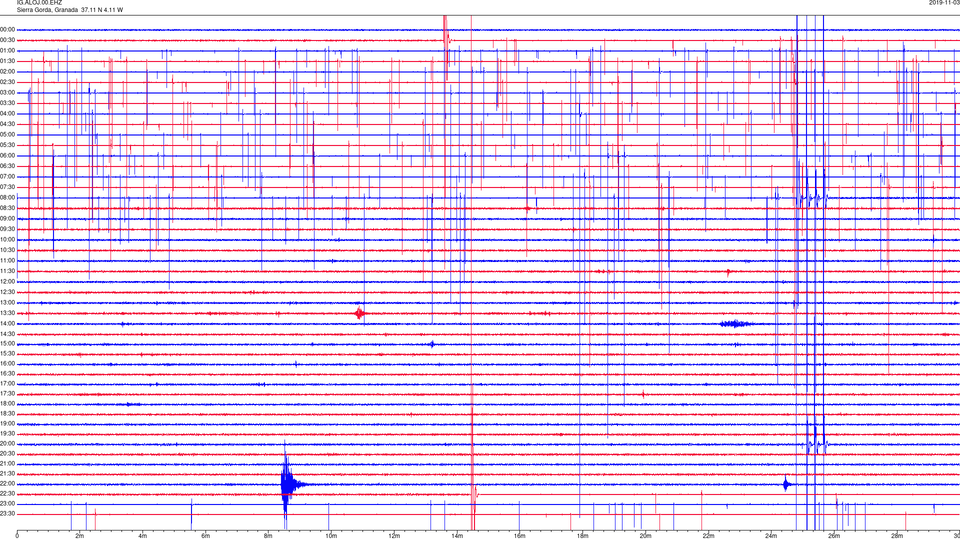This screenshot has height=540, width=960.
Task: Select the 00:00 trace time label
Action: coord(8,29)
